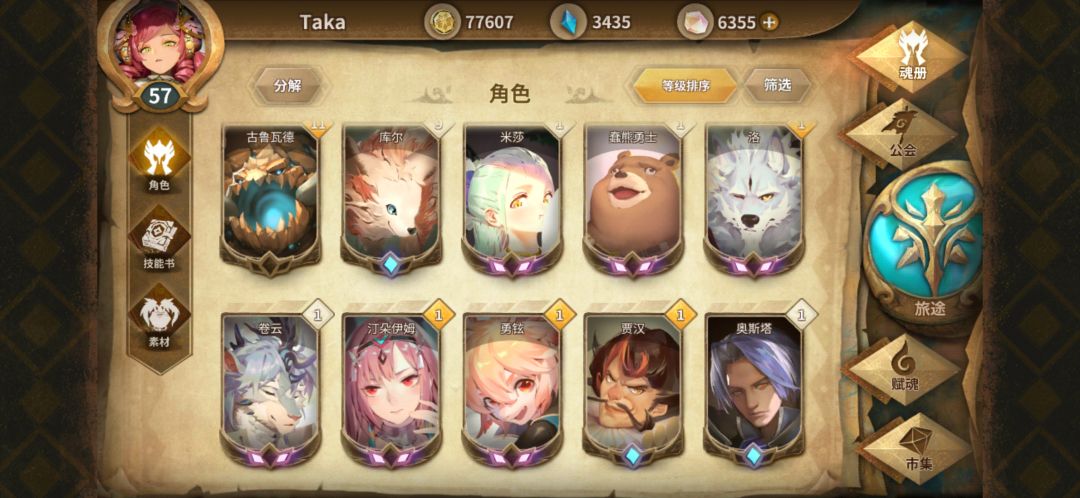Click the gold coin currency icon

click(441, 22)
